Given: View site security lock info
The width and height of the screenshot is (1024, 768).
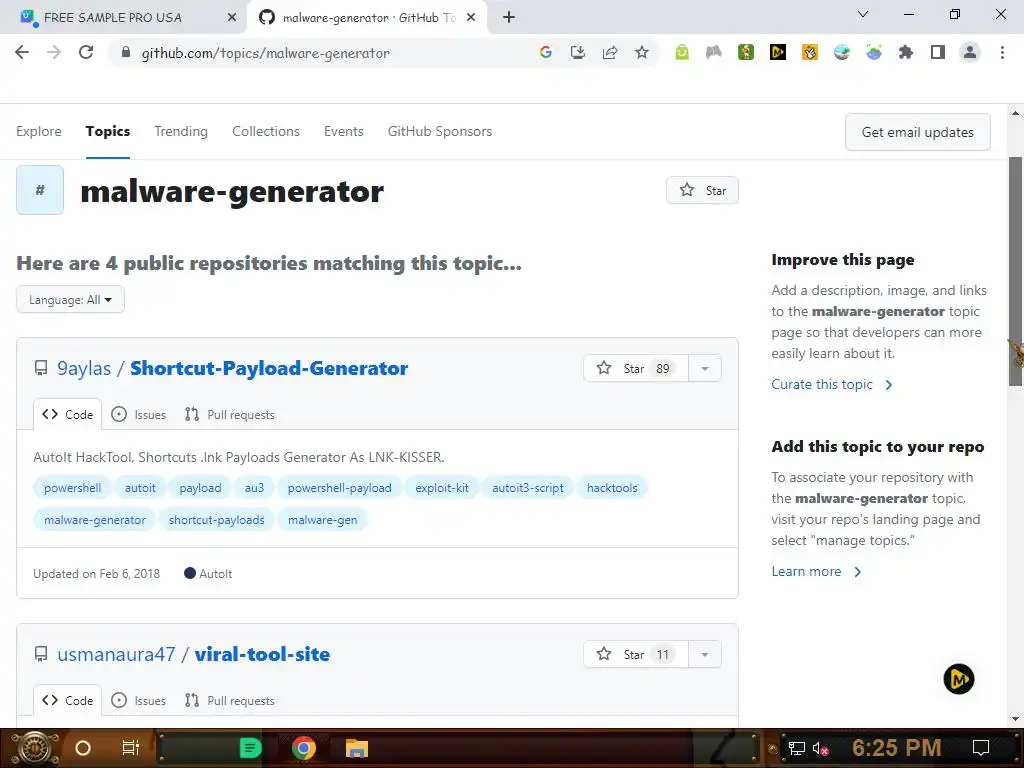Looking at the screenshot, I should tap(126, 52).
